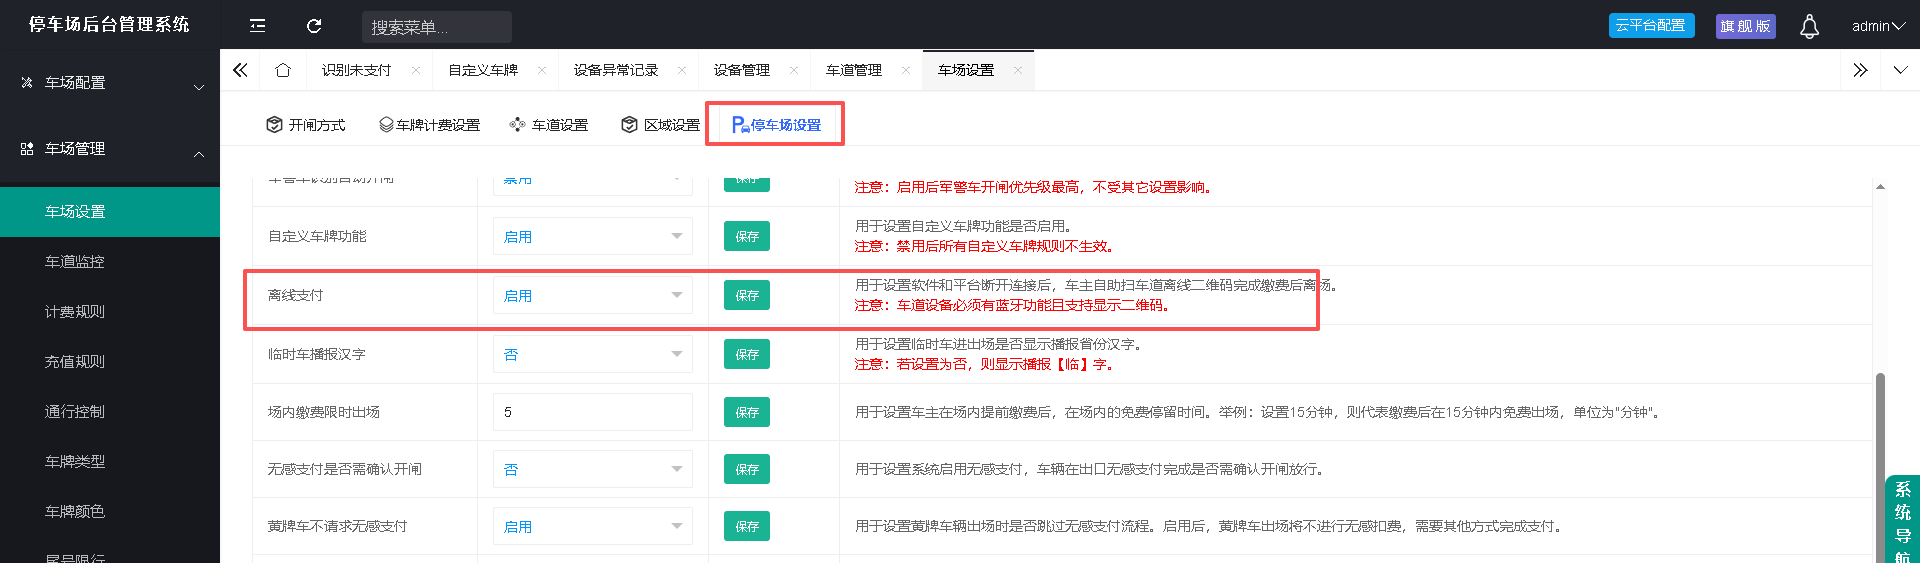Expand the 车场配置 sidebar menu
This screenshot has width=1920, height=563.
110,83
